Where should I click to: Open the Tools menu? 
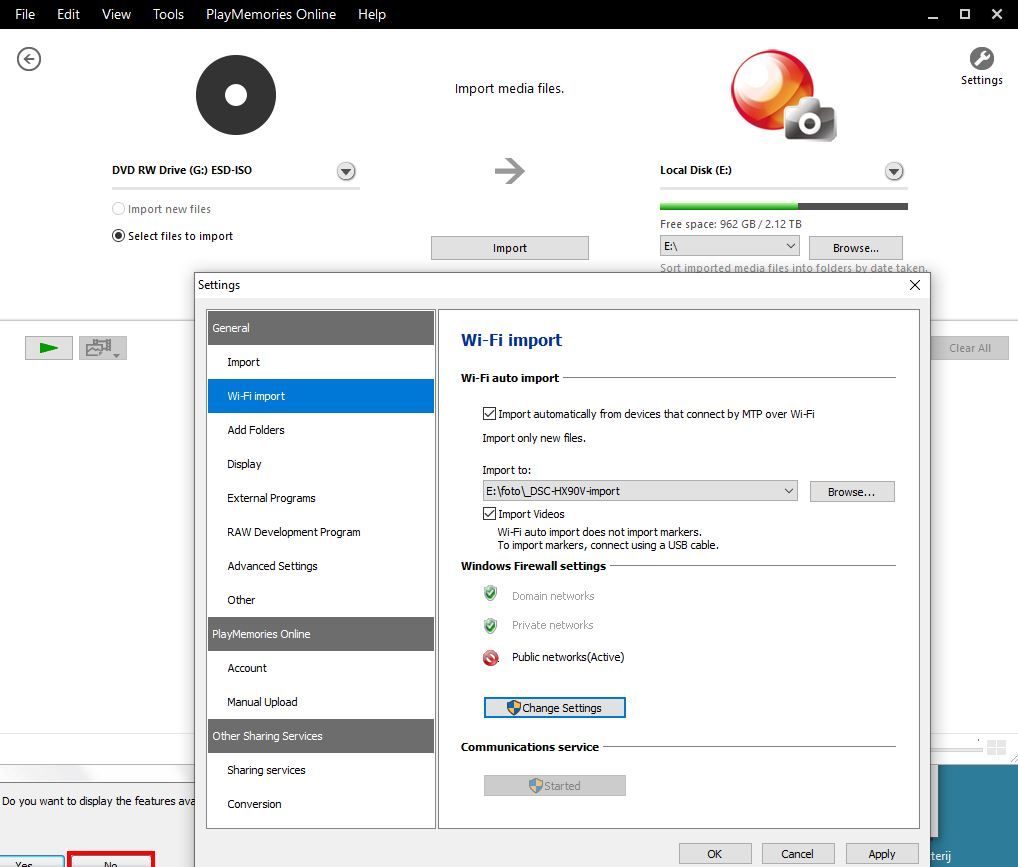tap(168, 14)
